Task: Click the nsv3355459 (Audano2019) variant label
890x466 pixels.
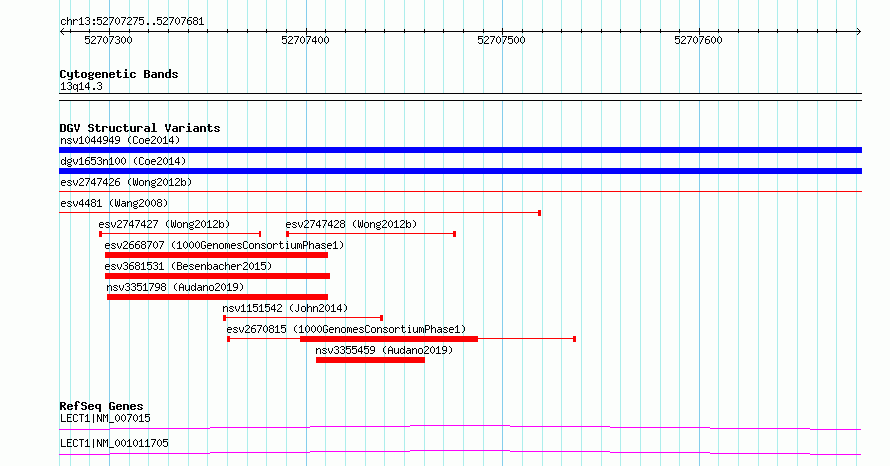Action: [384, 350]
